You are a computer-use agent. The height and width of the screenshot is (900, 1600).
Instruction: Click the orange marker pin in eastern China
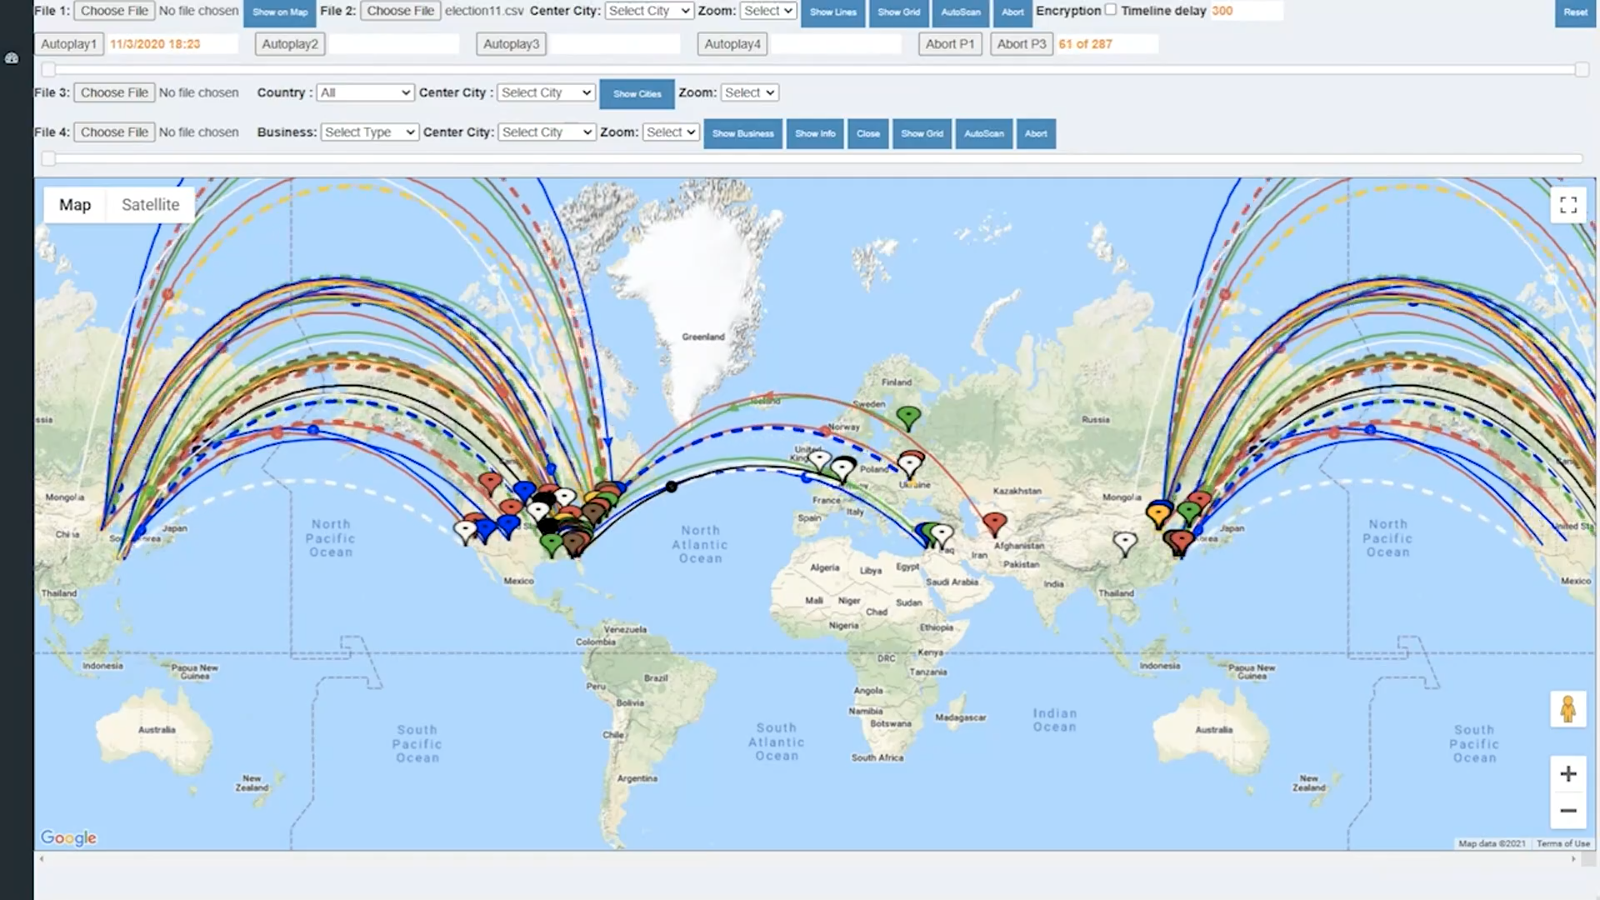coord(1159,514)
